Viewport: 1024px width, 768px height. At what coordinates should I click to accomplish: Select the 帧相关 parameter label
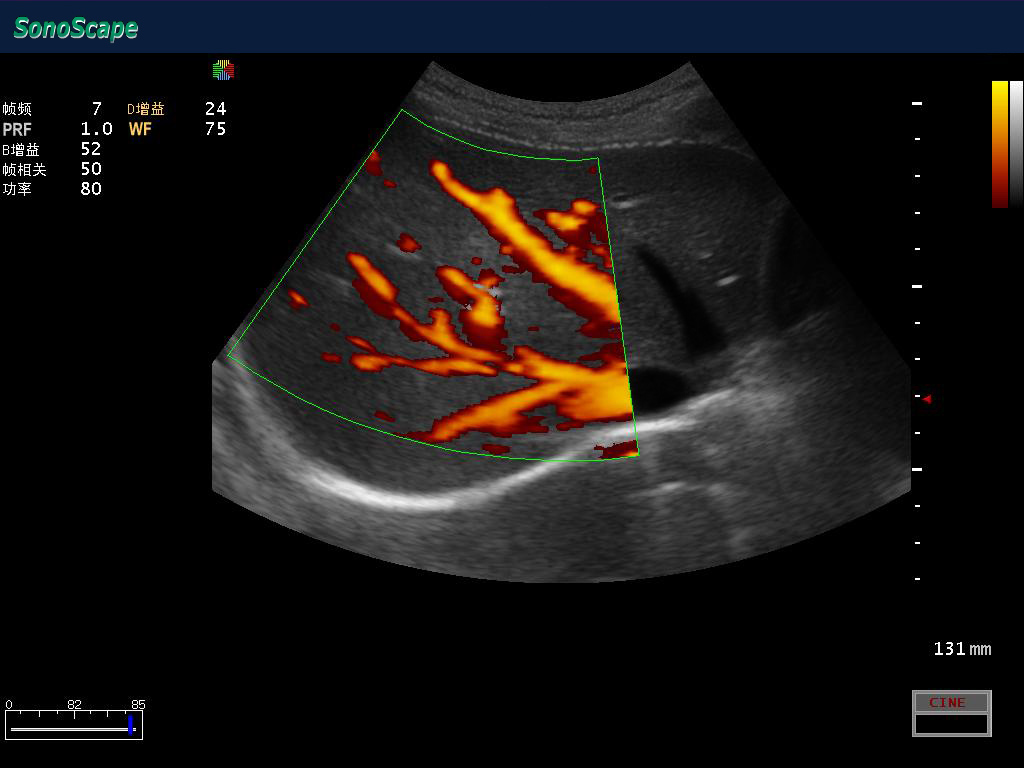pyautogui.click(x=24, y=169)
